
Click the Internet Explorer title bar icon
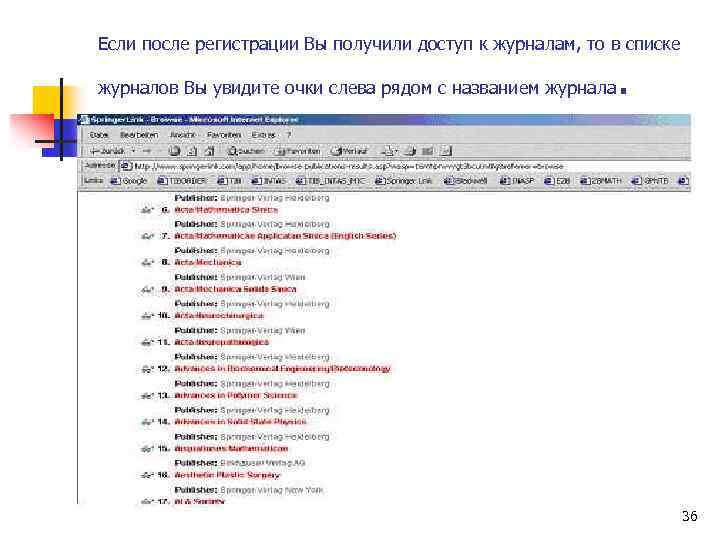click(84, 120)
